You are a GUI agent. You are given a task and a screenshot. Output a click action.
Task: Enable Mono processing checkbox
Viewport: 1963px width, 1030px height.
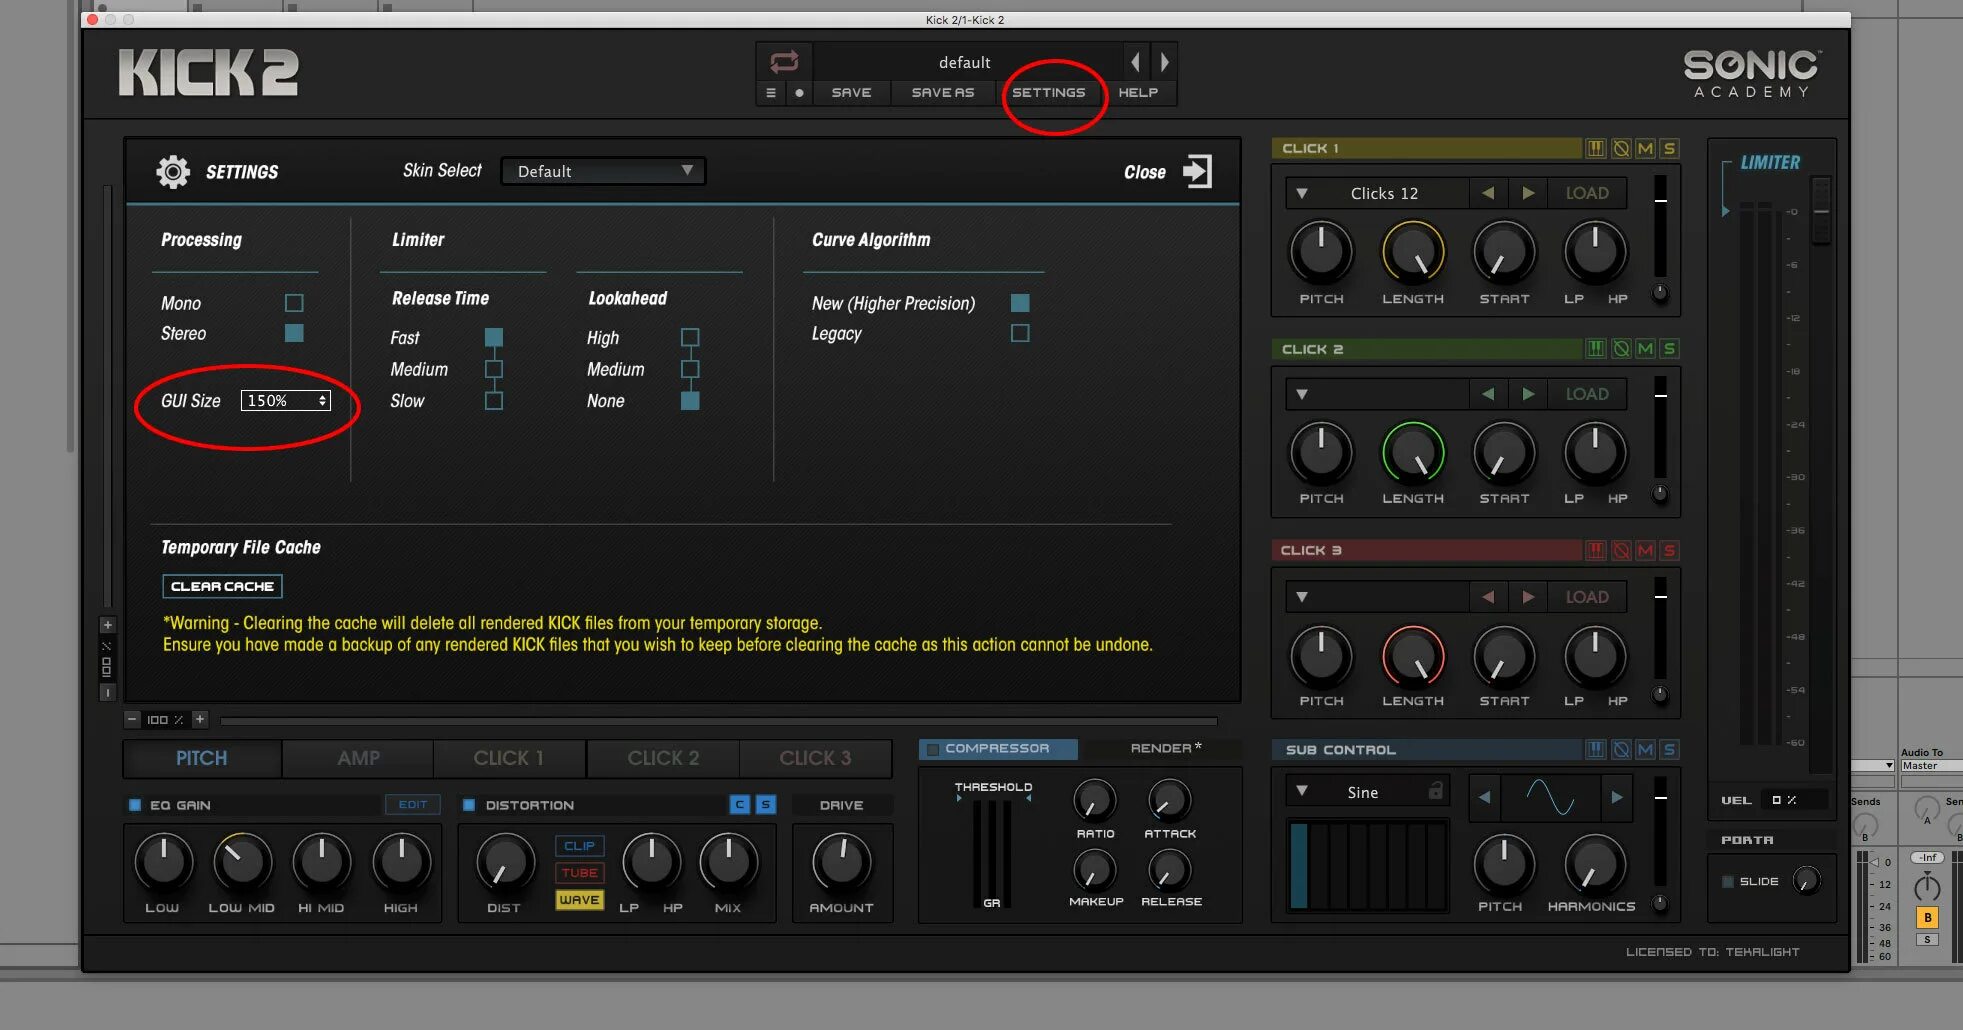(x=294, y=303)
